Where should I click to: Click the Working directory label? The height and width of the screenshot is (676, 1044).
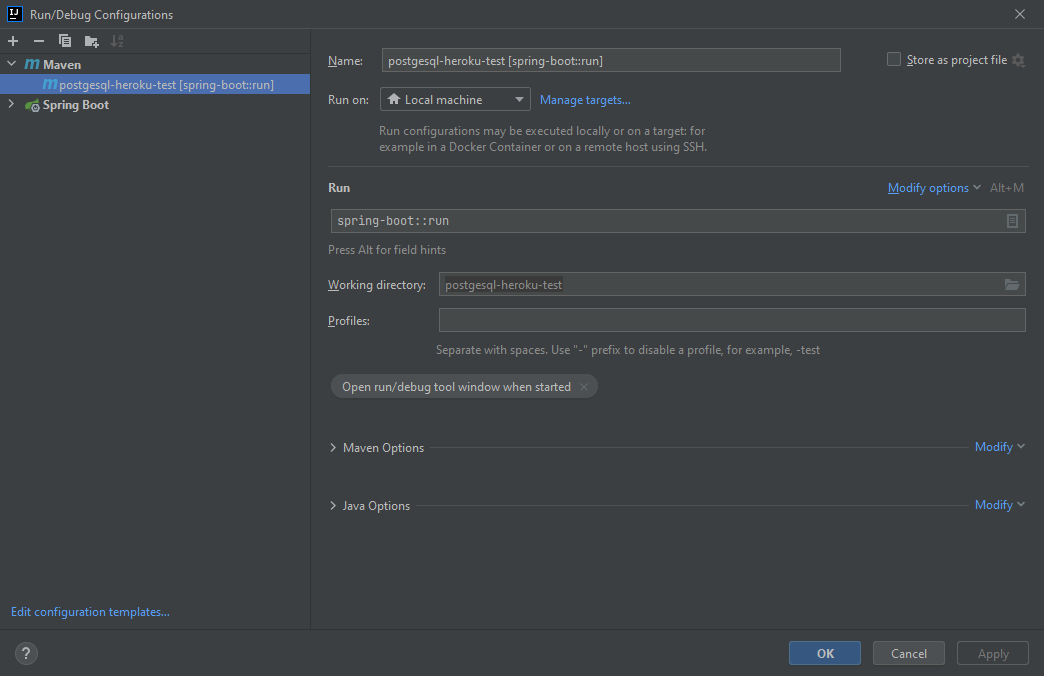(377, 285)
